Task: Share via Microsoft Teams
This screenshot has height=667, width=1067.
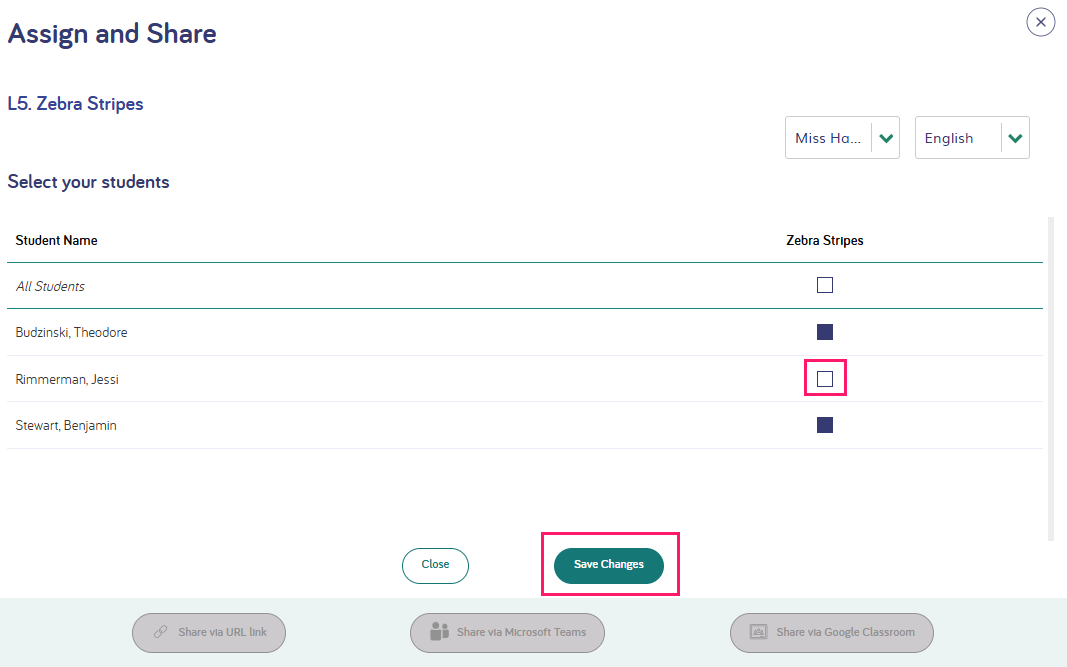Action: 507,632
